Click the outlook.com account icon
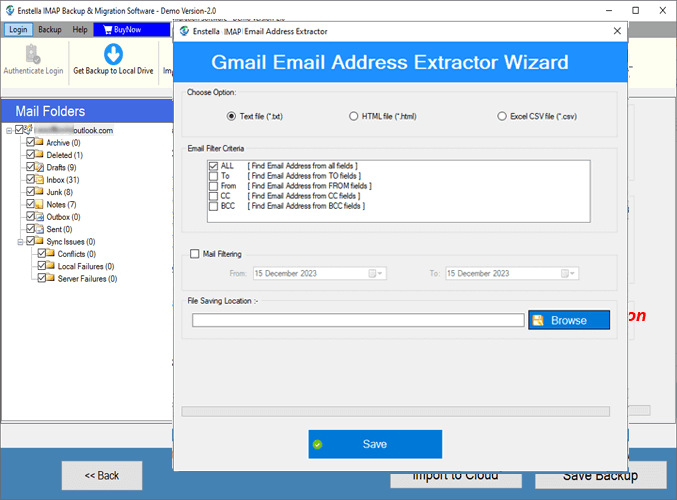This screenshot has height=500, width=677. (28, 129)
